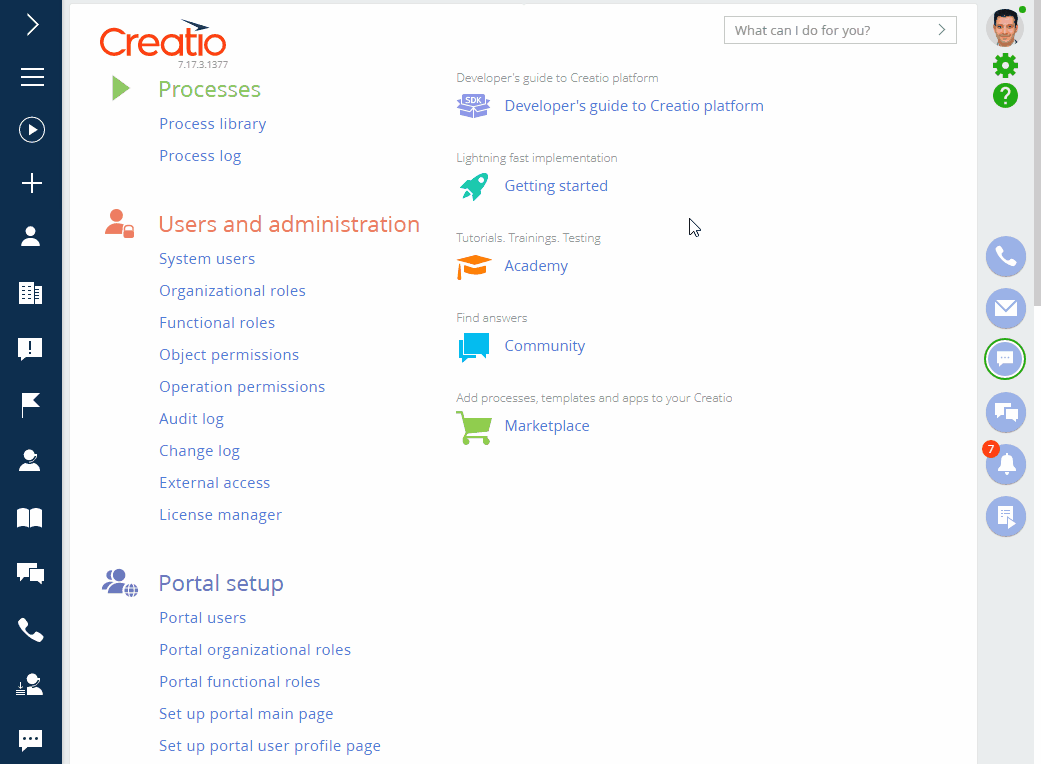Screen dimensions: 1041x764
Task: Open Accounts section building icon
Action: [31, 293]
